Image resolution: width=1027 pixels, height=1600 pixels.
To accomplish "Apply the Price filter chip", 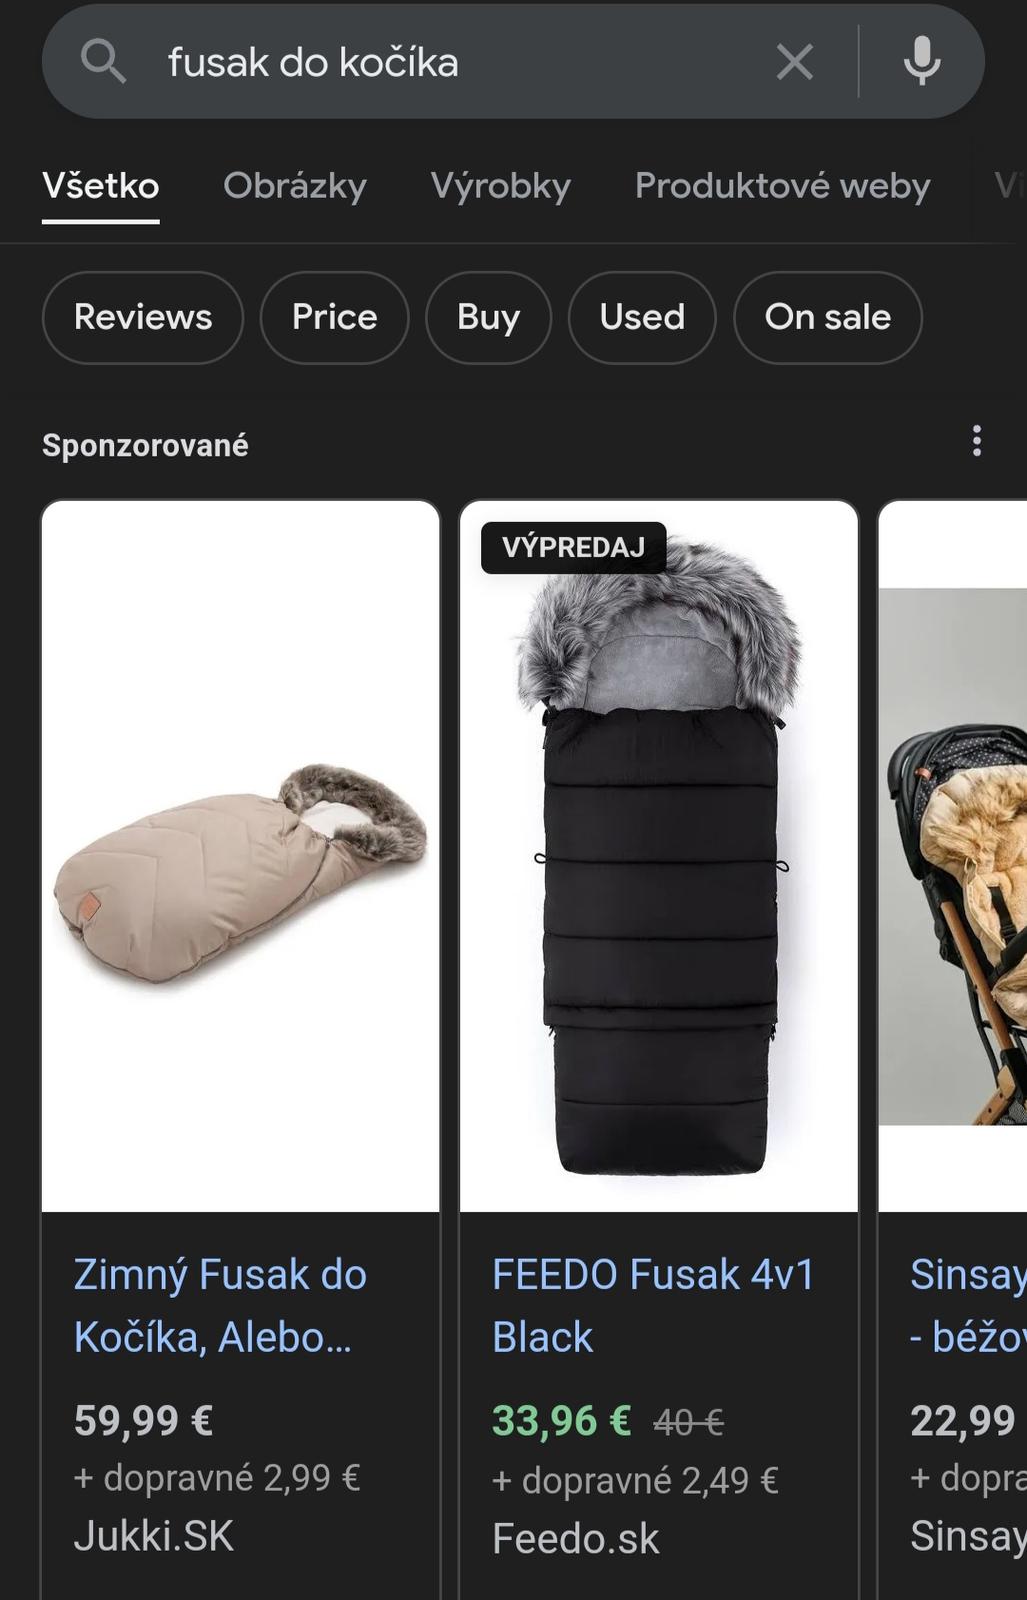I will click(x=335, y=317).
